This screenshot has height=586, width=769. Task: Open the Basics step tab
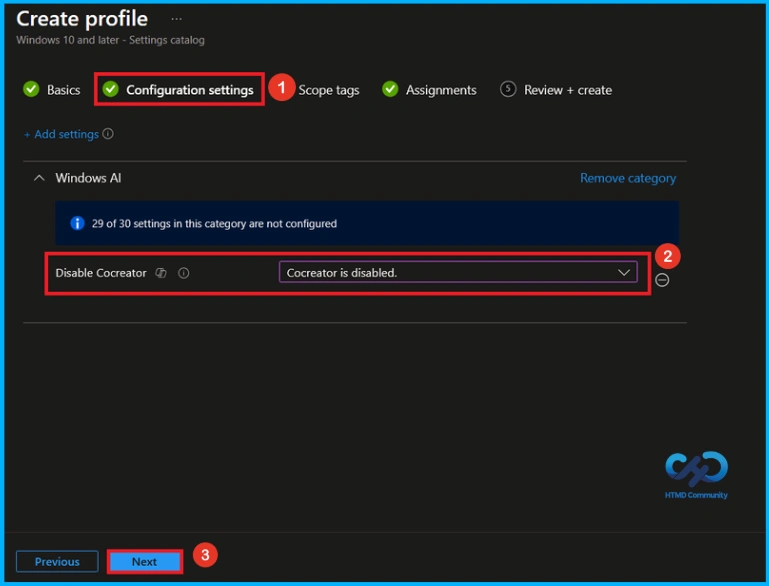click(x=52, y=90)
